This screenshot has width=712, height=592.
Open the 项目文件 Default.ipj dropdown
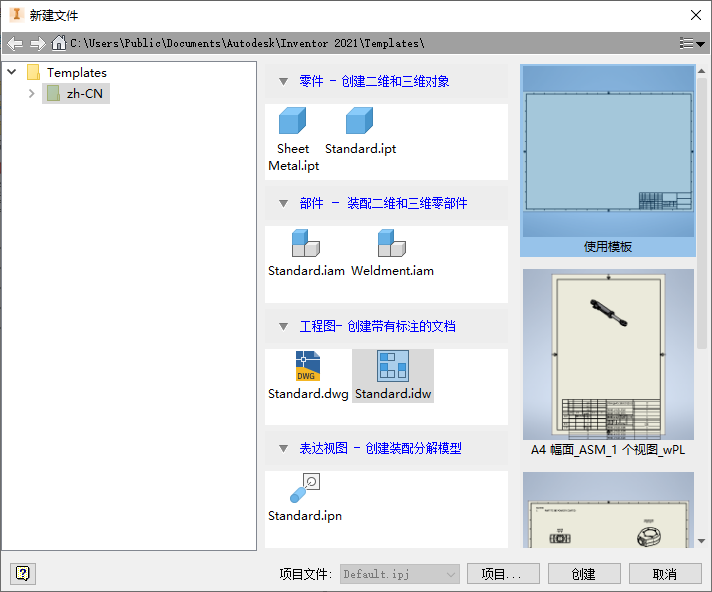[x=400, y=574]
